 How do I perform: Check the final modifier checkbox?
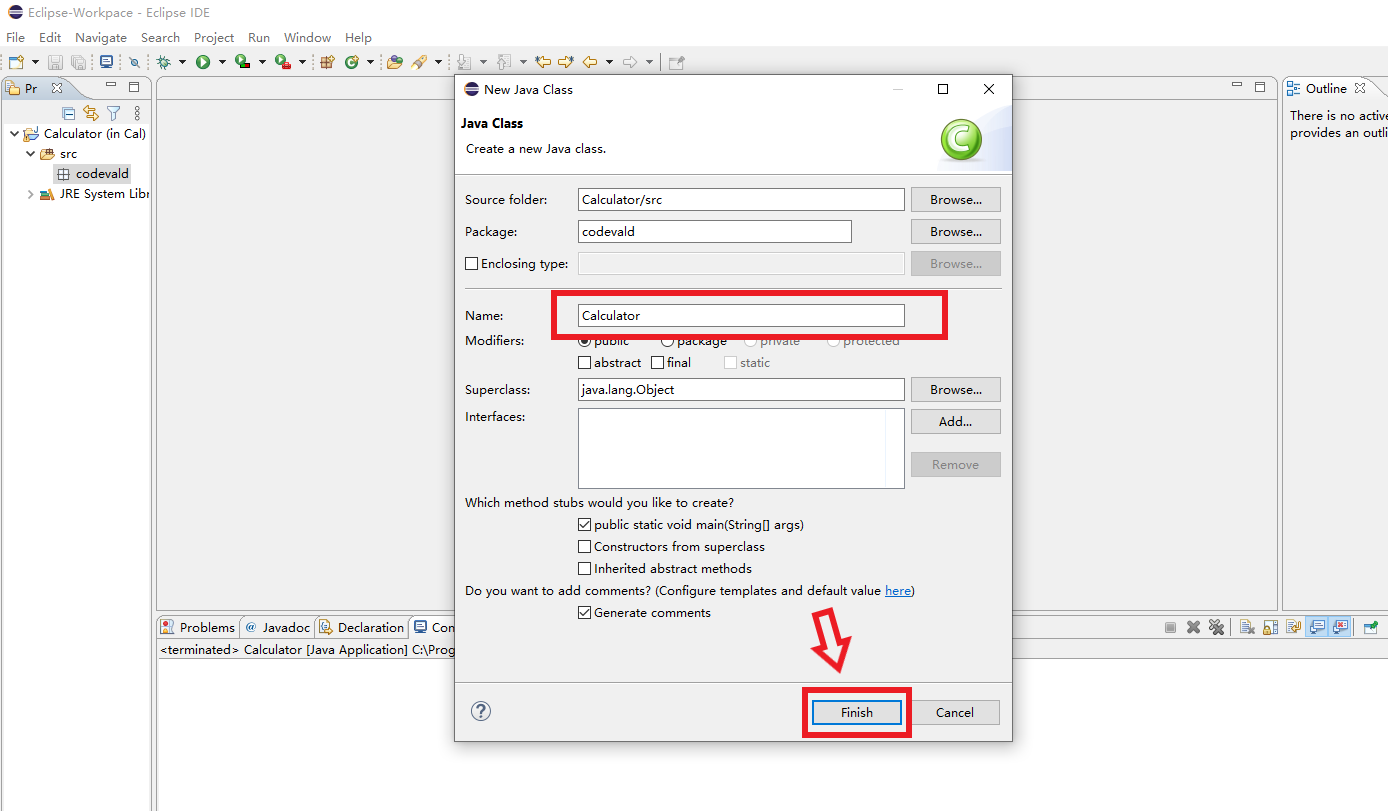coord(658,363)
